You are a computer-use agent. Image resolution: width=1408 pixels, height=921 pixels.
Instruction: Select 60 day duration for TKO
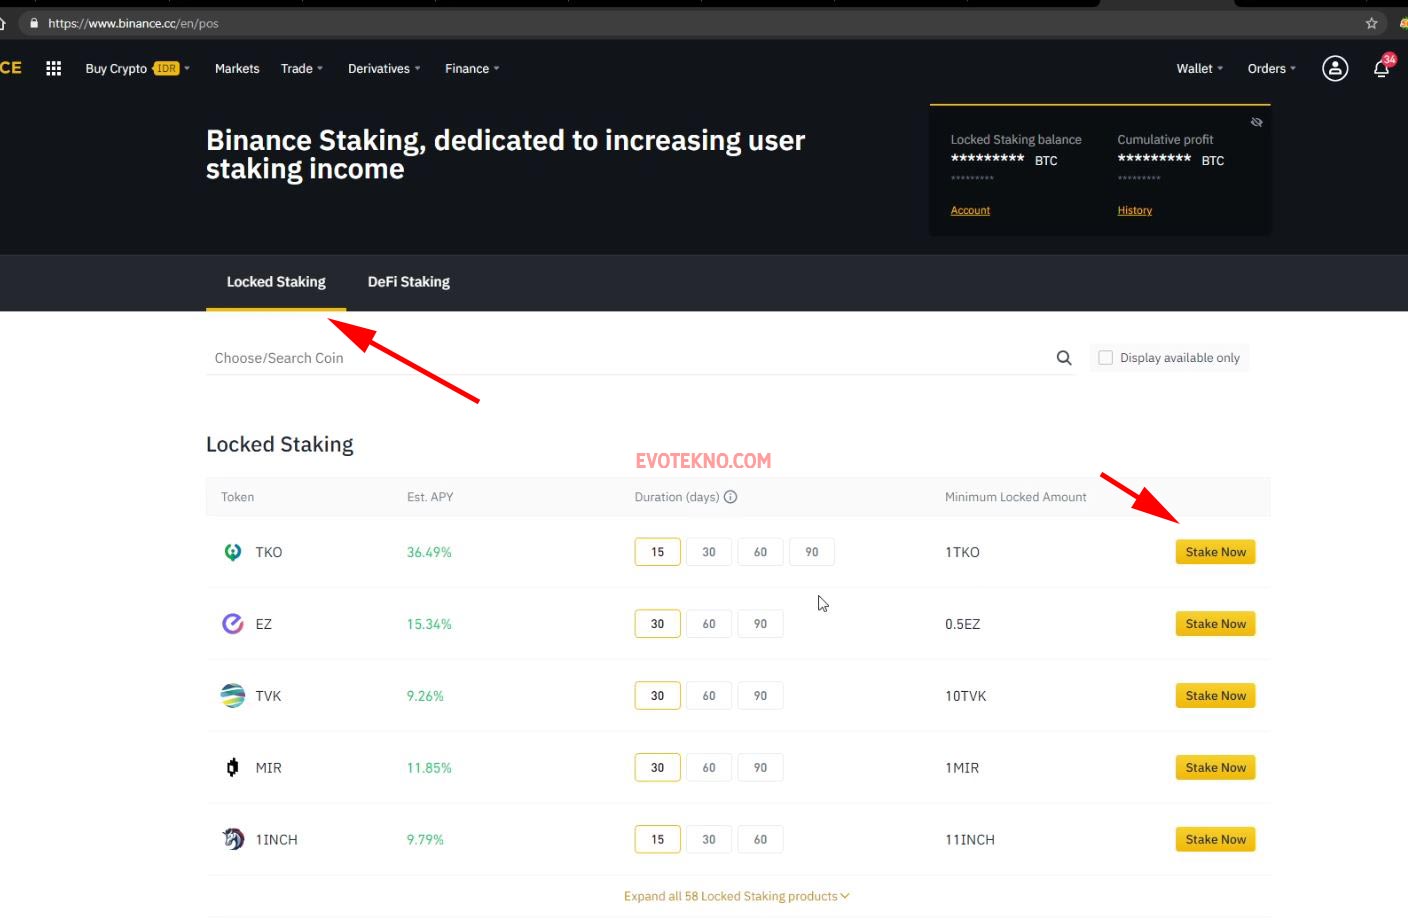coord(761,552)
